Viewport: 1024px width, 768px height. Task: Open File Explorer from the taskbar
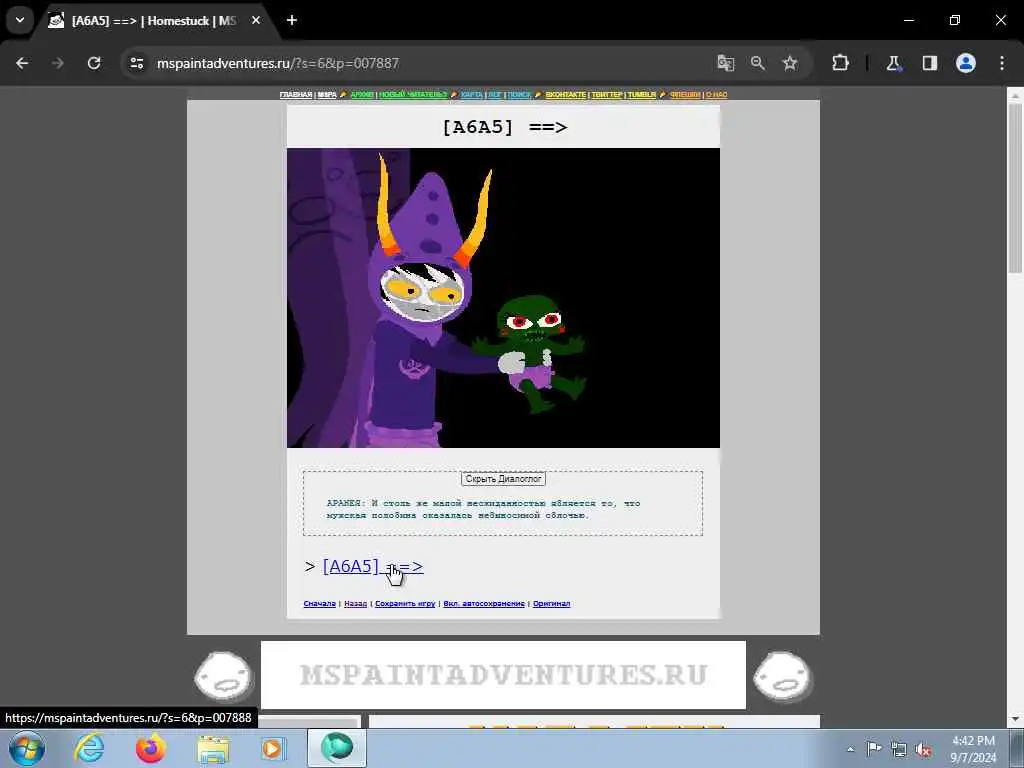pyautogui.click(x=212, y=748)
